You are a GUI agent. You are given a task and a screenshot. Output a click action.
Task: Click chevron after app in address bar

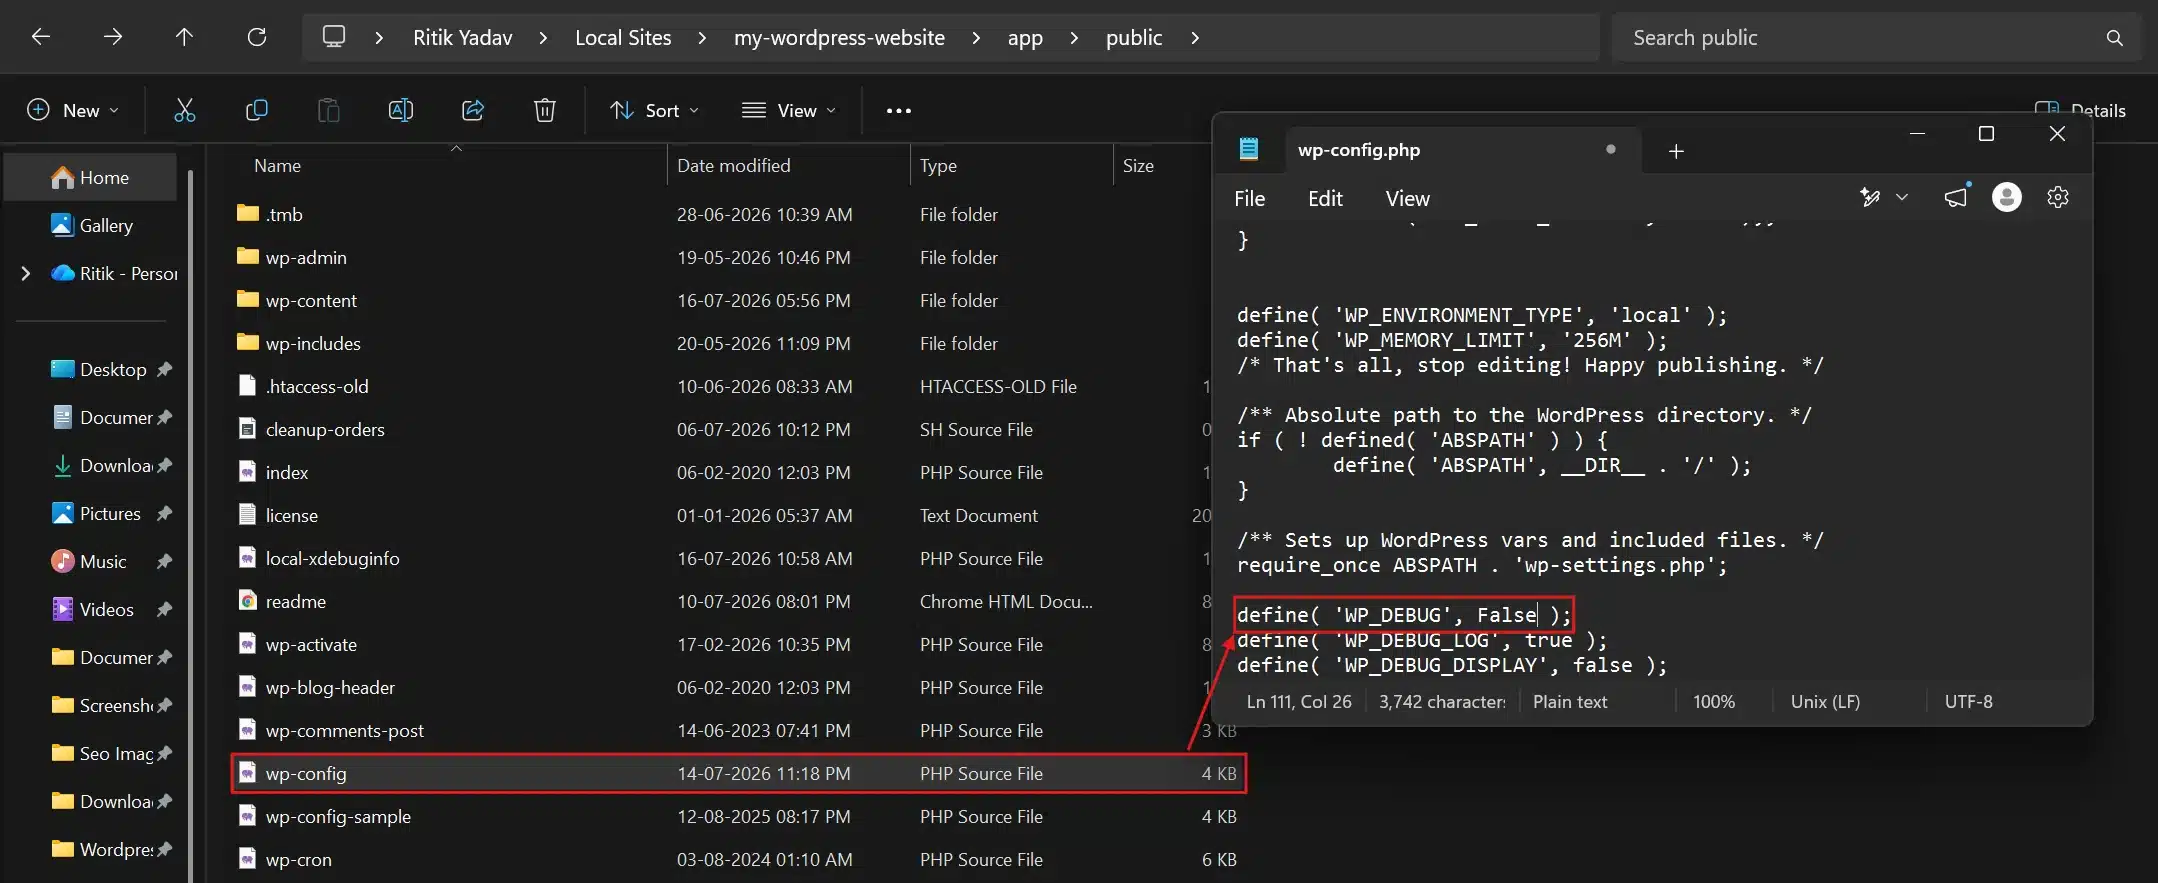click(x=1074, y=38)
